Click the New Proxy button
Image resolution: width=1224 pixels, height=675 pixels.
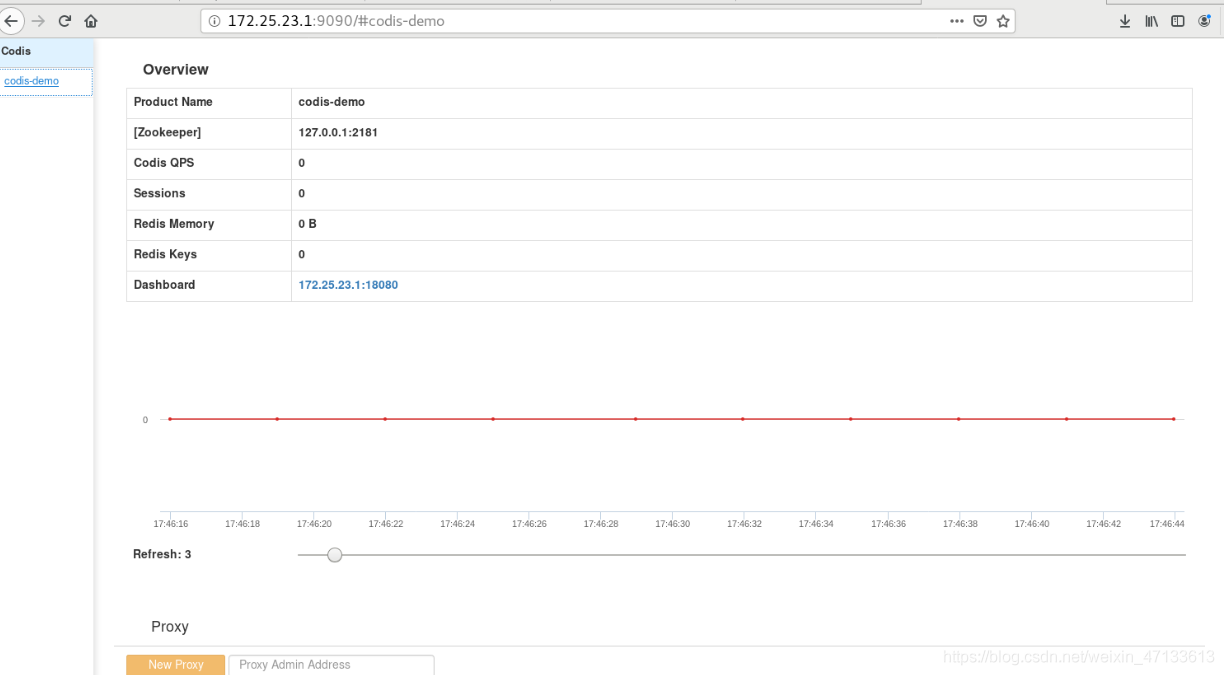tap(175, 664)
